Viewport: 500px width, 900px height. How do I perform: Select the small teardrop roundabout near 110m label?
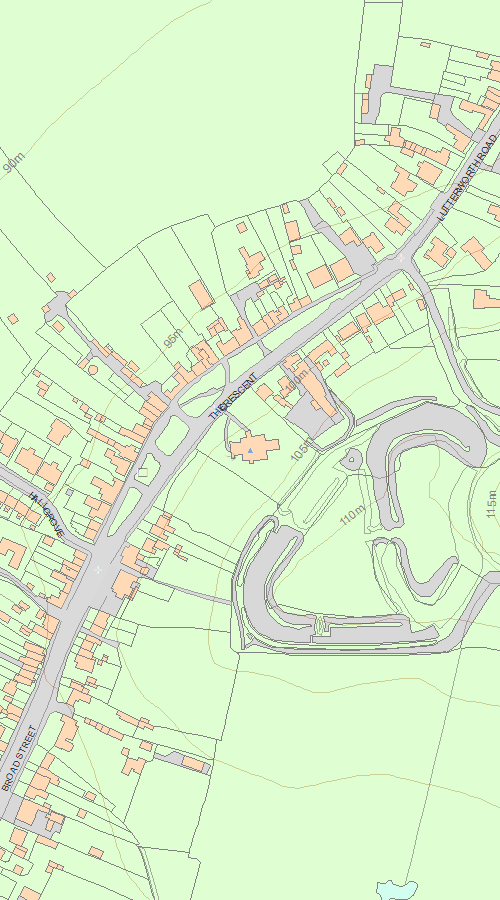click(351, 459)
